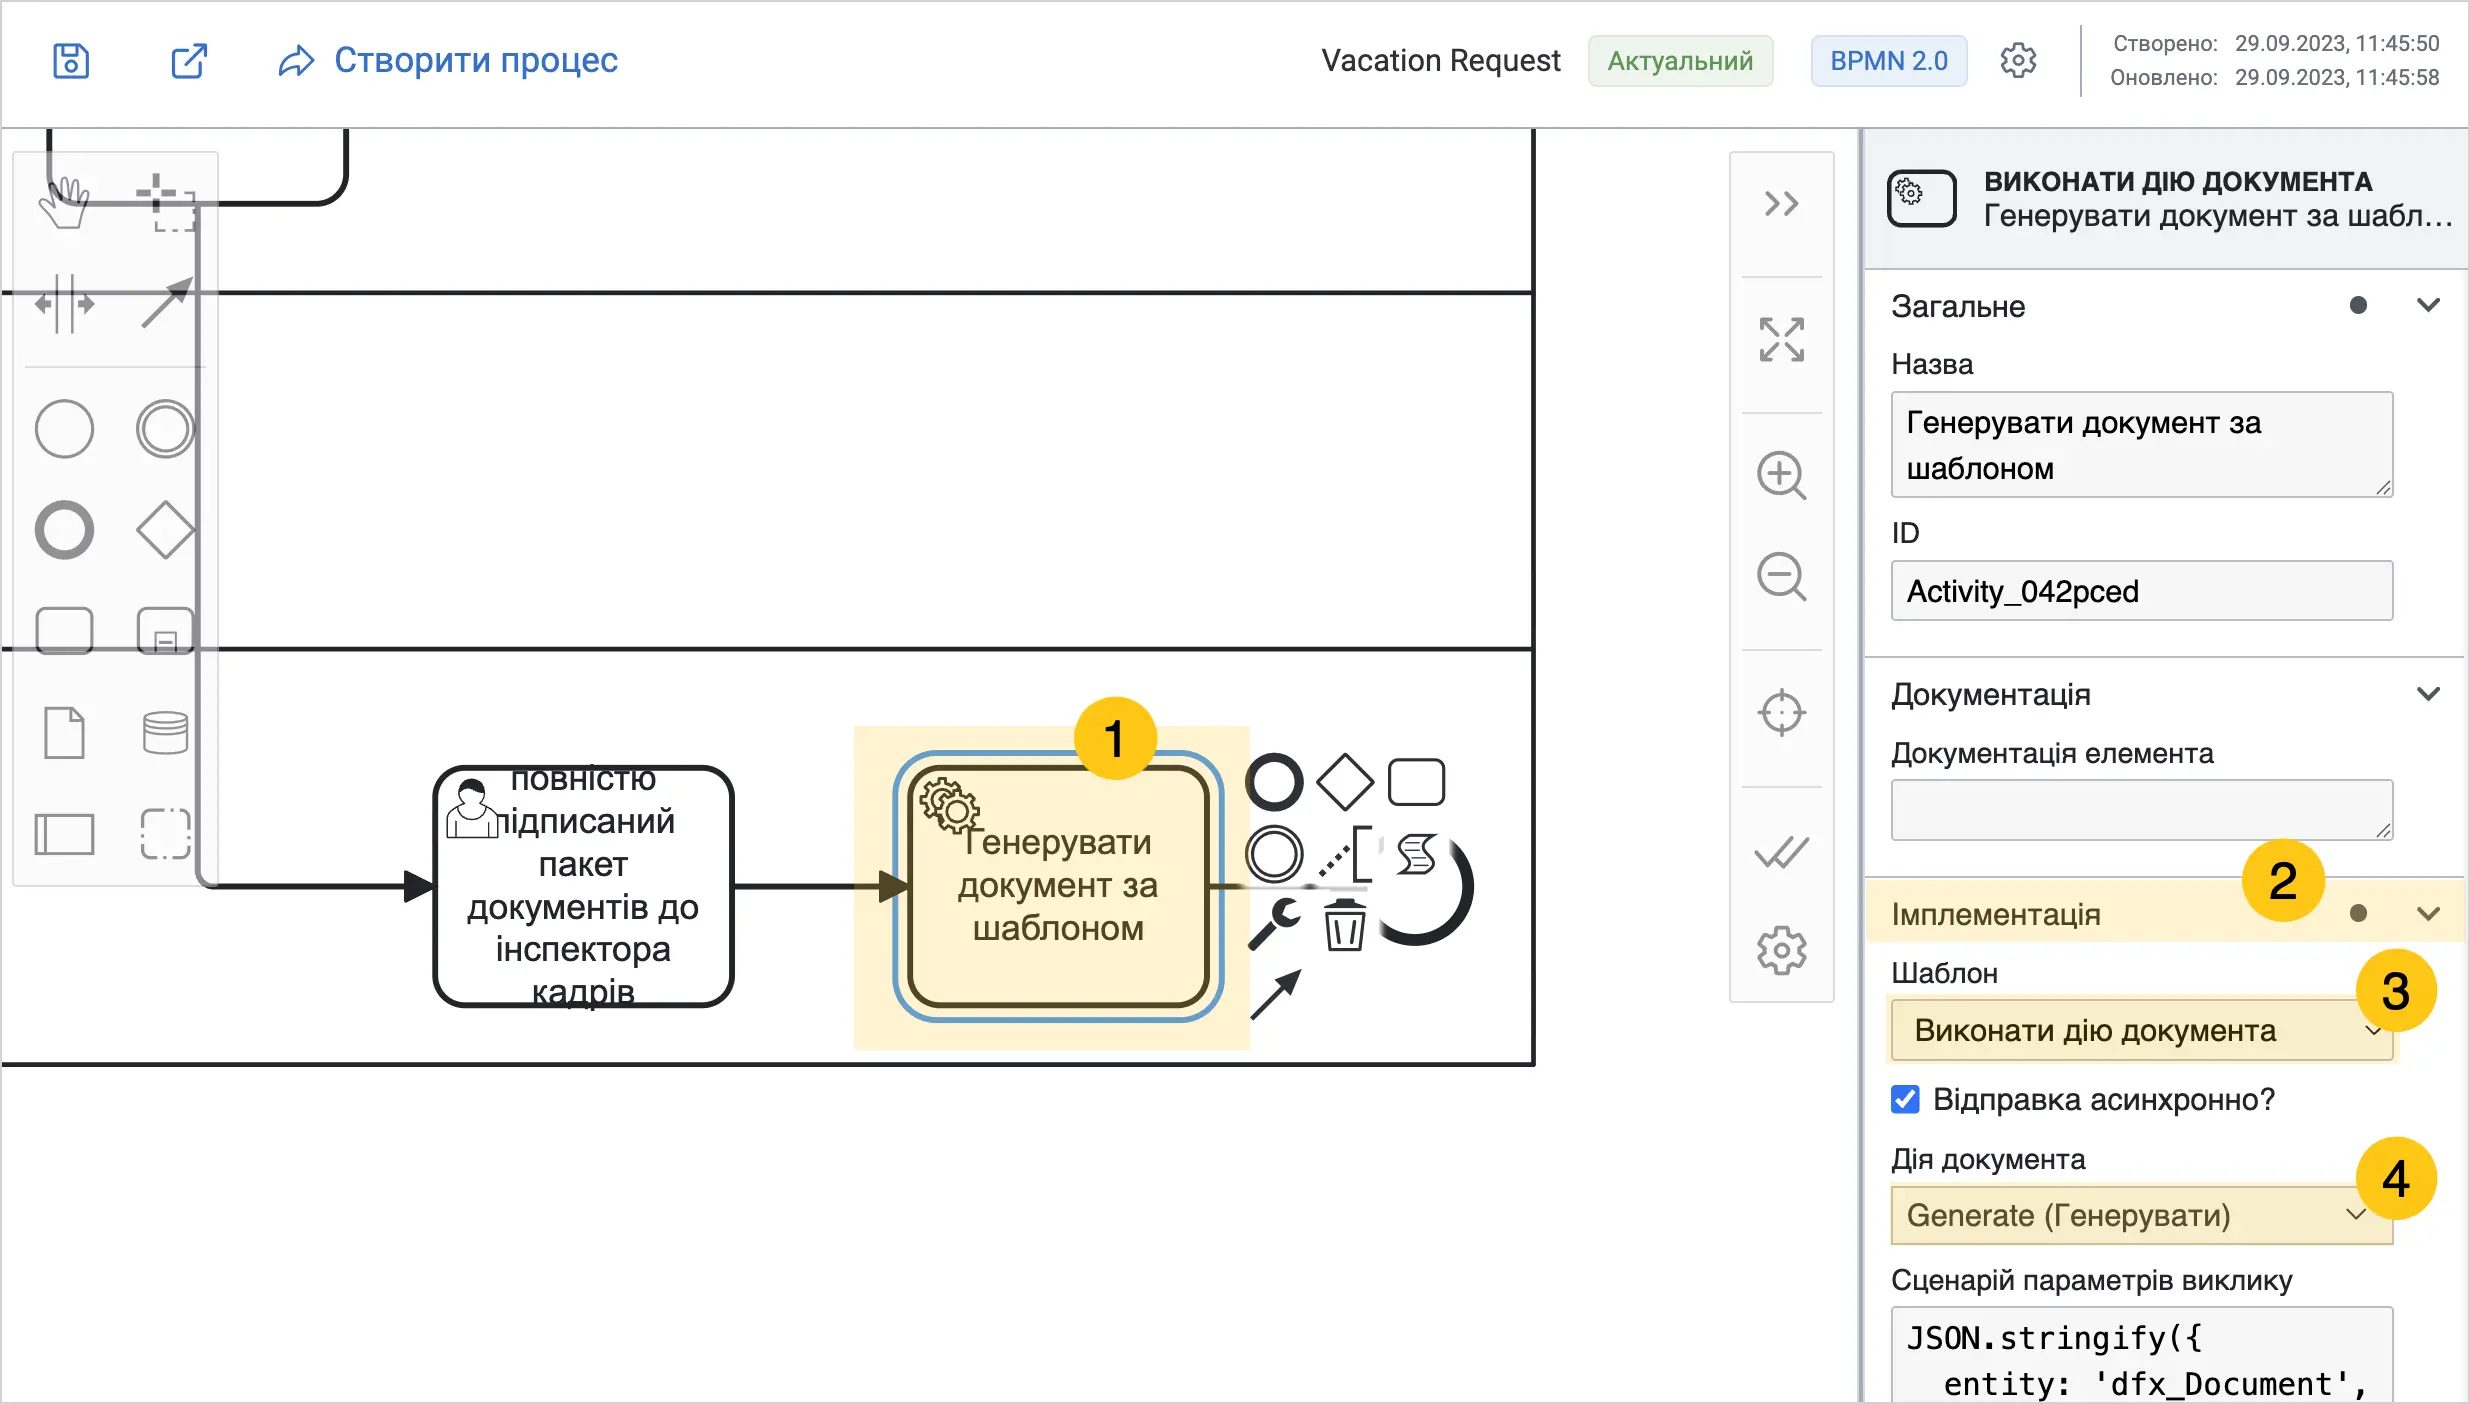Select end event in palette

pyautogui.click(x=64, y=530)
